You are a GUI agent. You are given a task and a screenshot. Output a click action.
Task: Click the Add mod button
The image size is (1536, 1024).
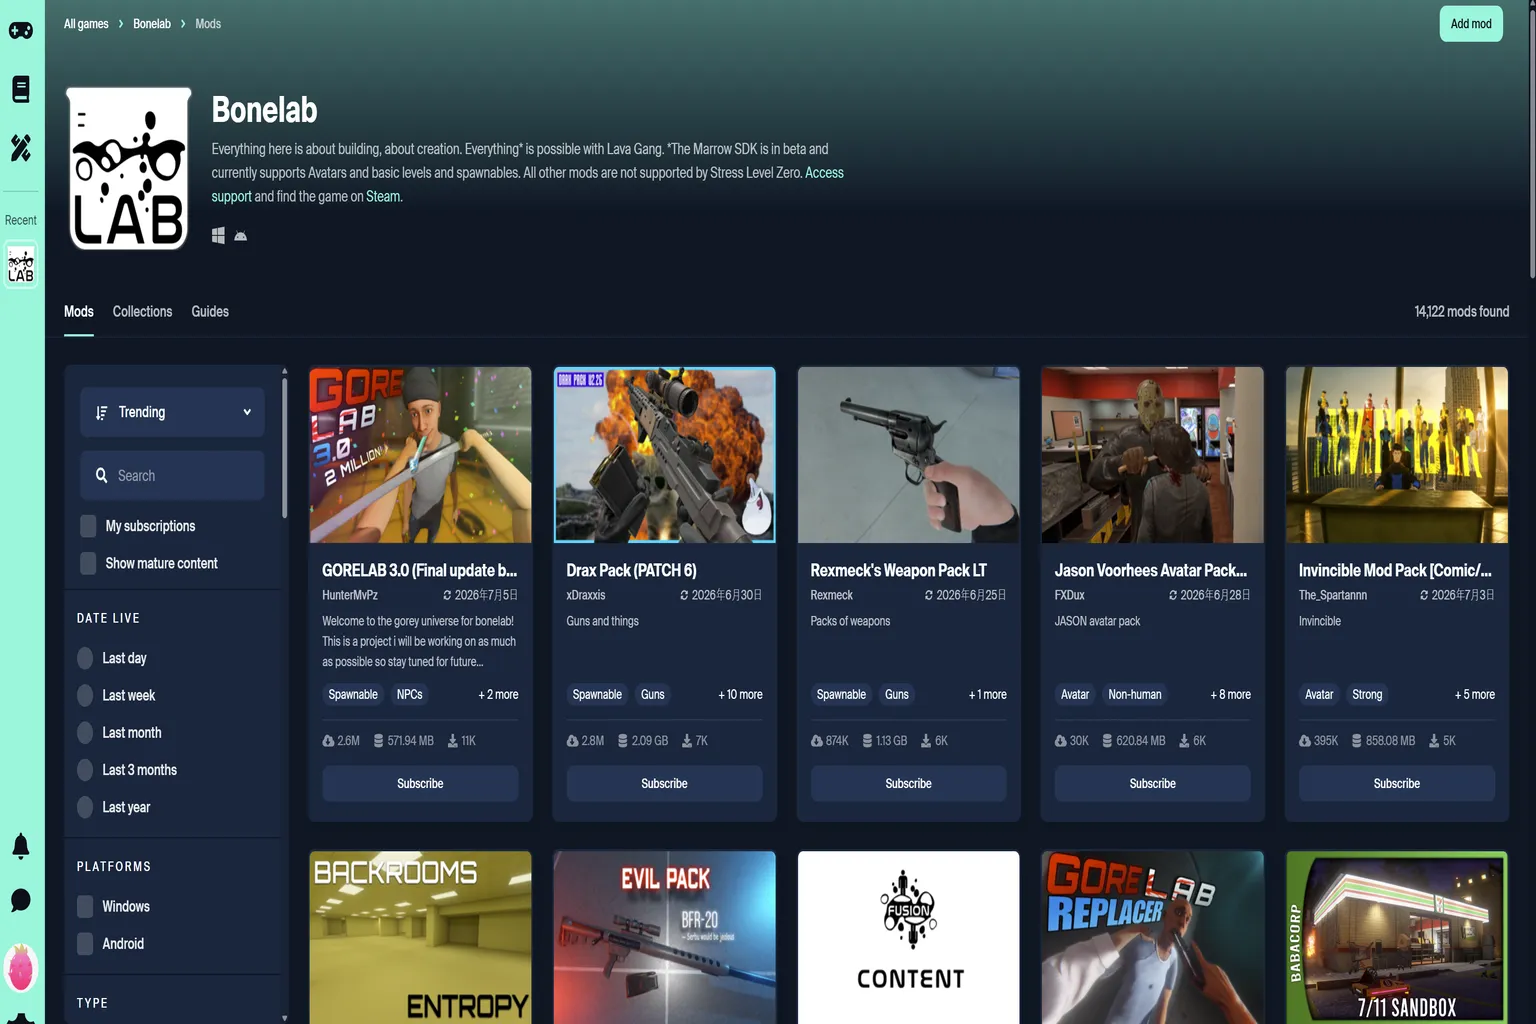[x=1471, y=24]
